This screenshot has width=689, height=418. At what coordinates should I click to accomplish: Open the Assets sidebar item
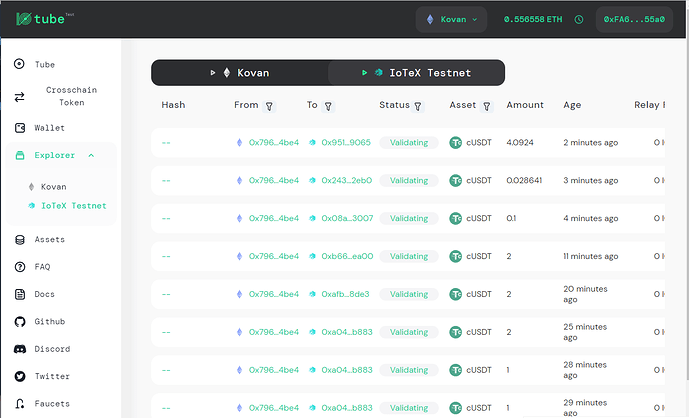click(x=50, y=240)
